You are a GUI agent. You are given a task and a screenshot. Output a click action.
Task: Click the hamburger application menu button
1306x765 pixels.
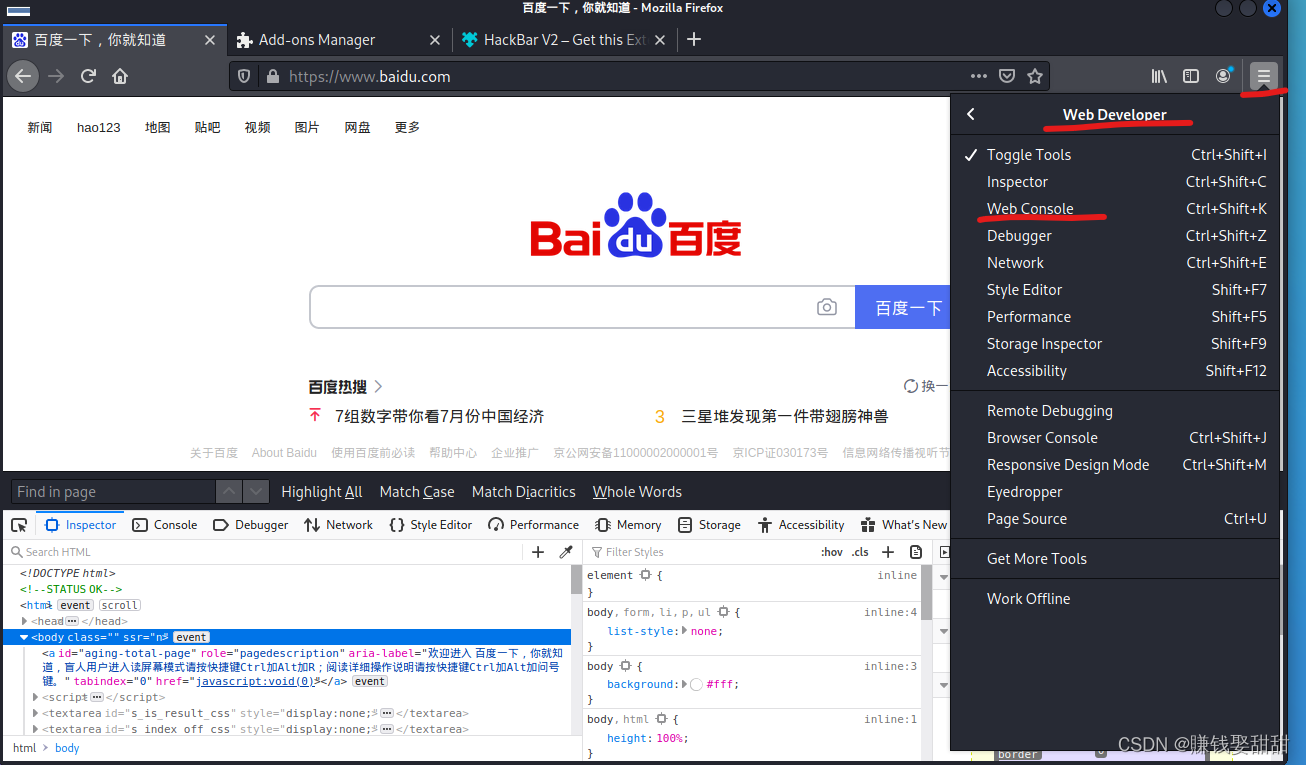pos(1264,76)
